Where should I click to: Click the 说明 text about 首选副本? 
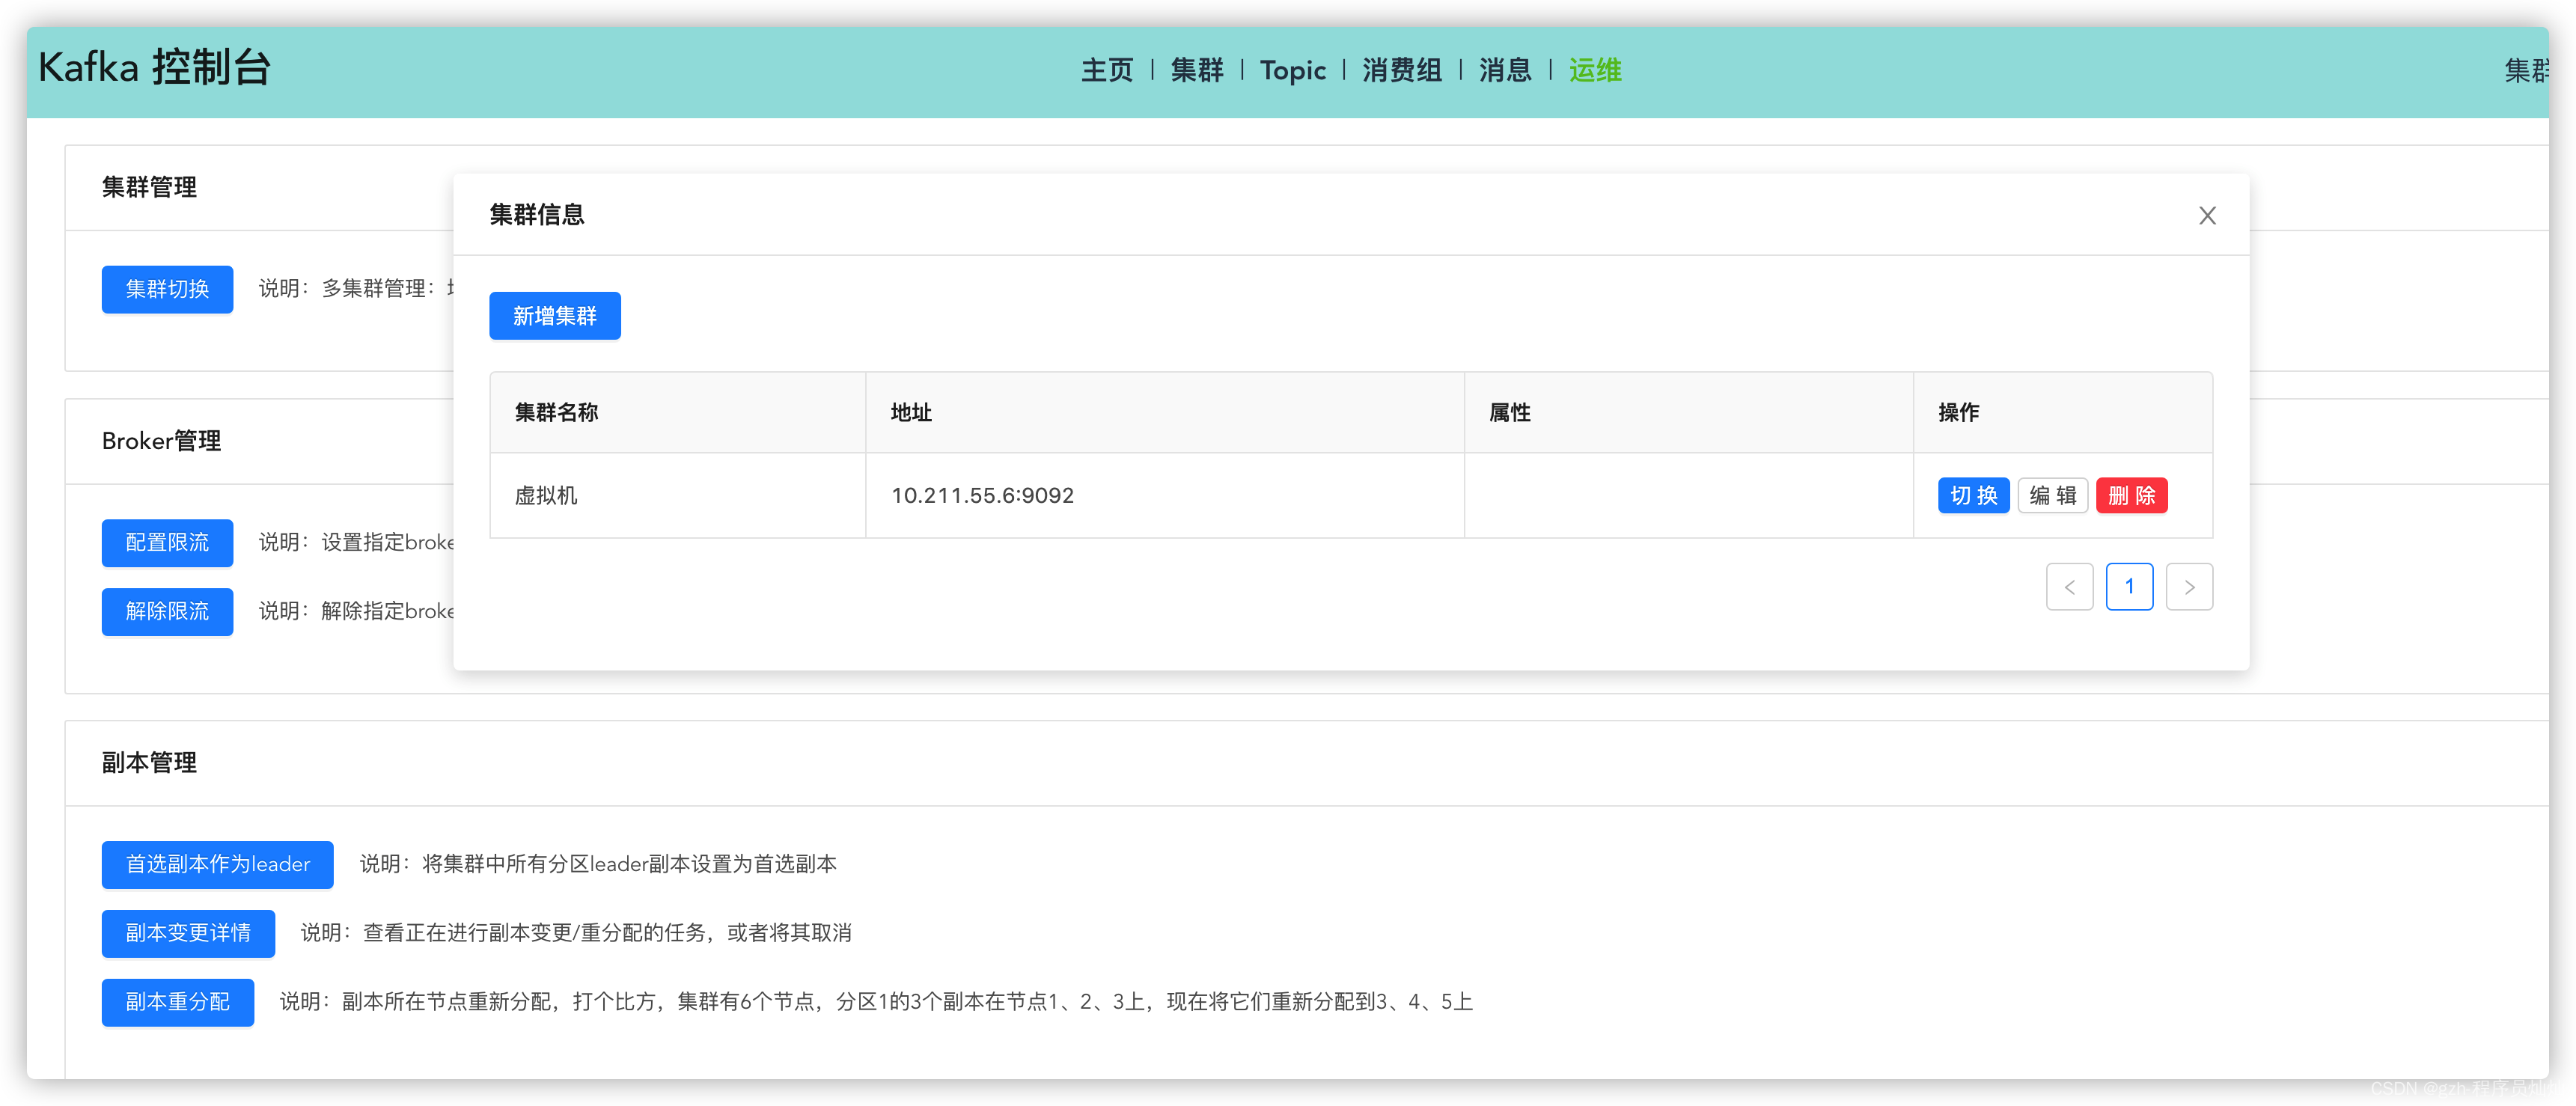click(598, 864)
